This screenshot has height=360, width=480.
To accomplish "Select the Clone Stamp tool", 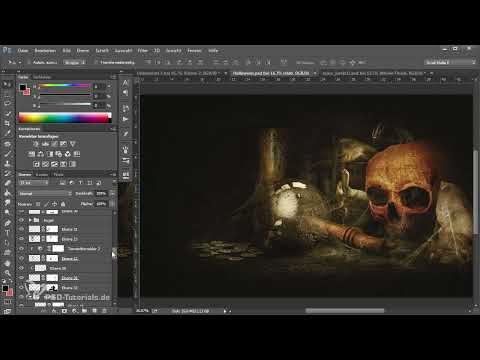I will point(7,163).
